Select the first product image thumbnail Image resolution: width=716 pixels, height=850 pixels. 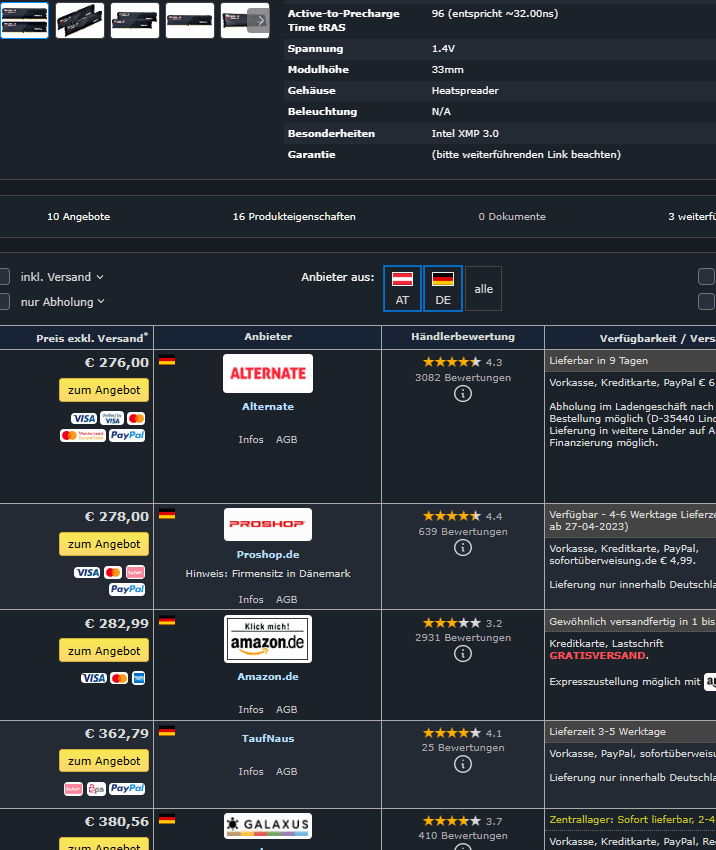tap(24, 21)
